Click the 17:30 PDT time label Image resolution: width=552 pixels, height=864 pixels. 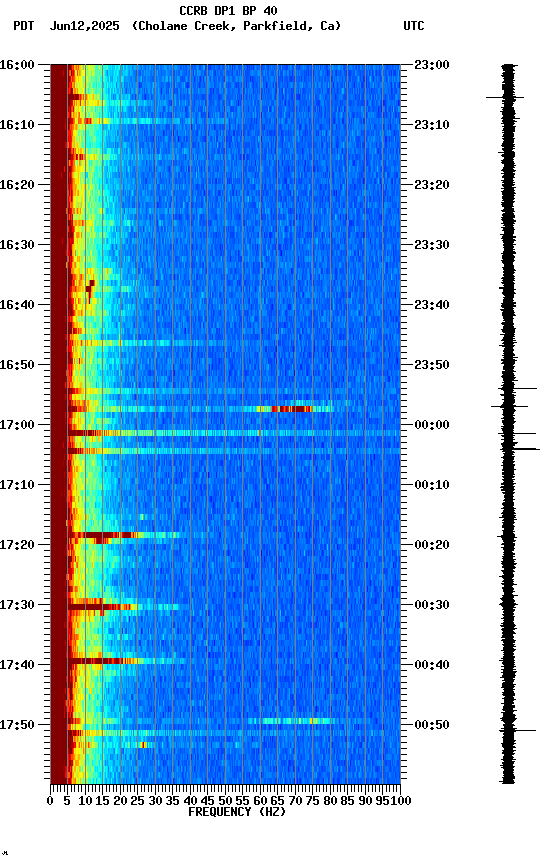point(17,605)
